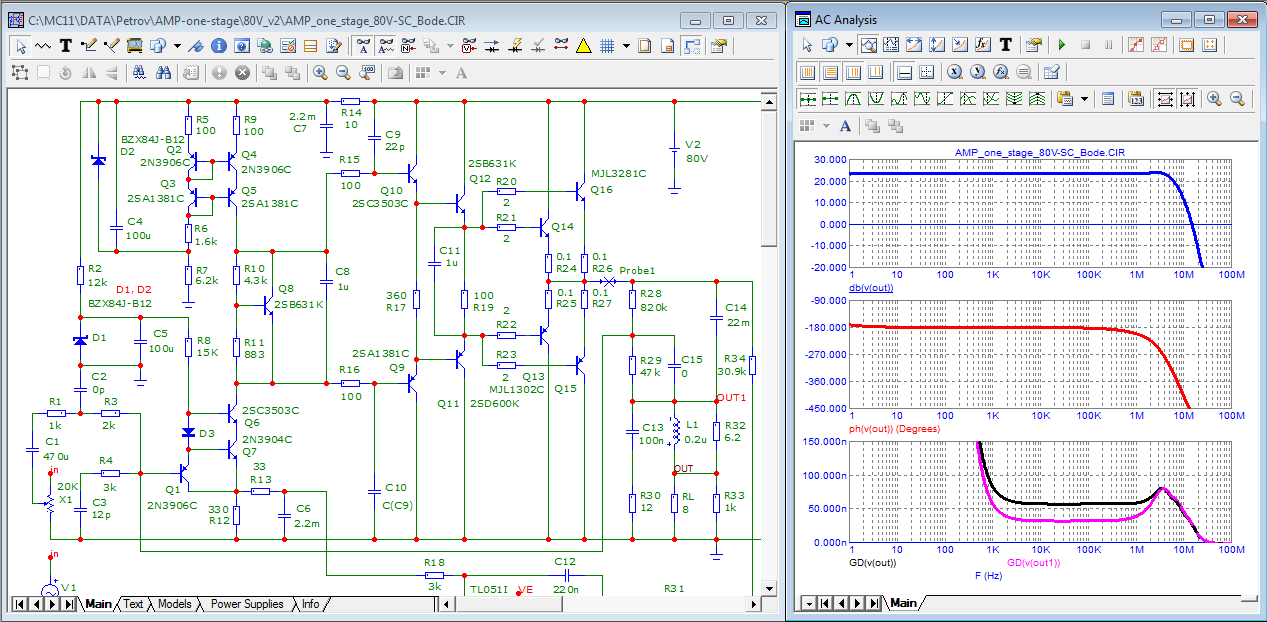Click the yellow triangle warning icon
This screenshot has height=622, width=1267.
[x=584, y=45]
